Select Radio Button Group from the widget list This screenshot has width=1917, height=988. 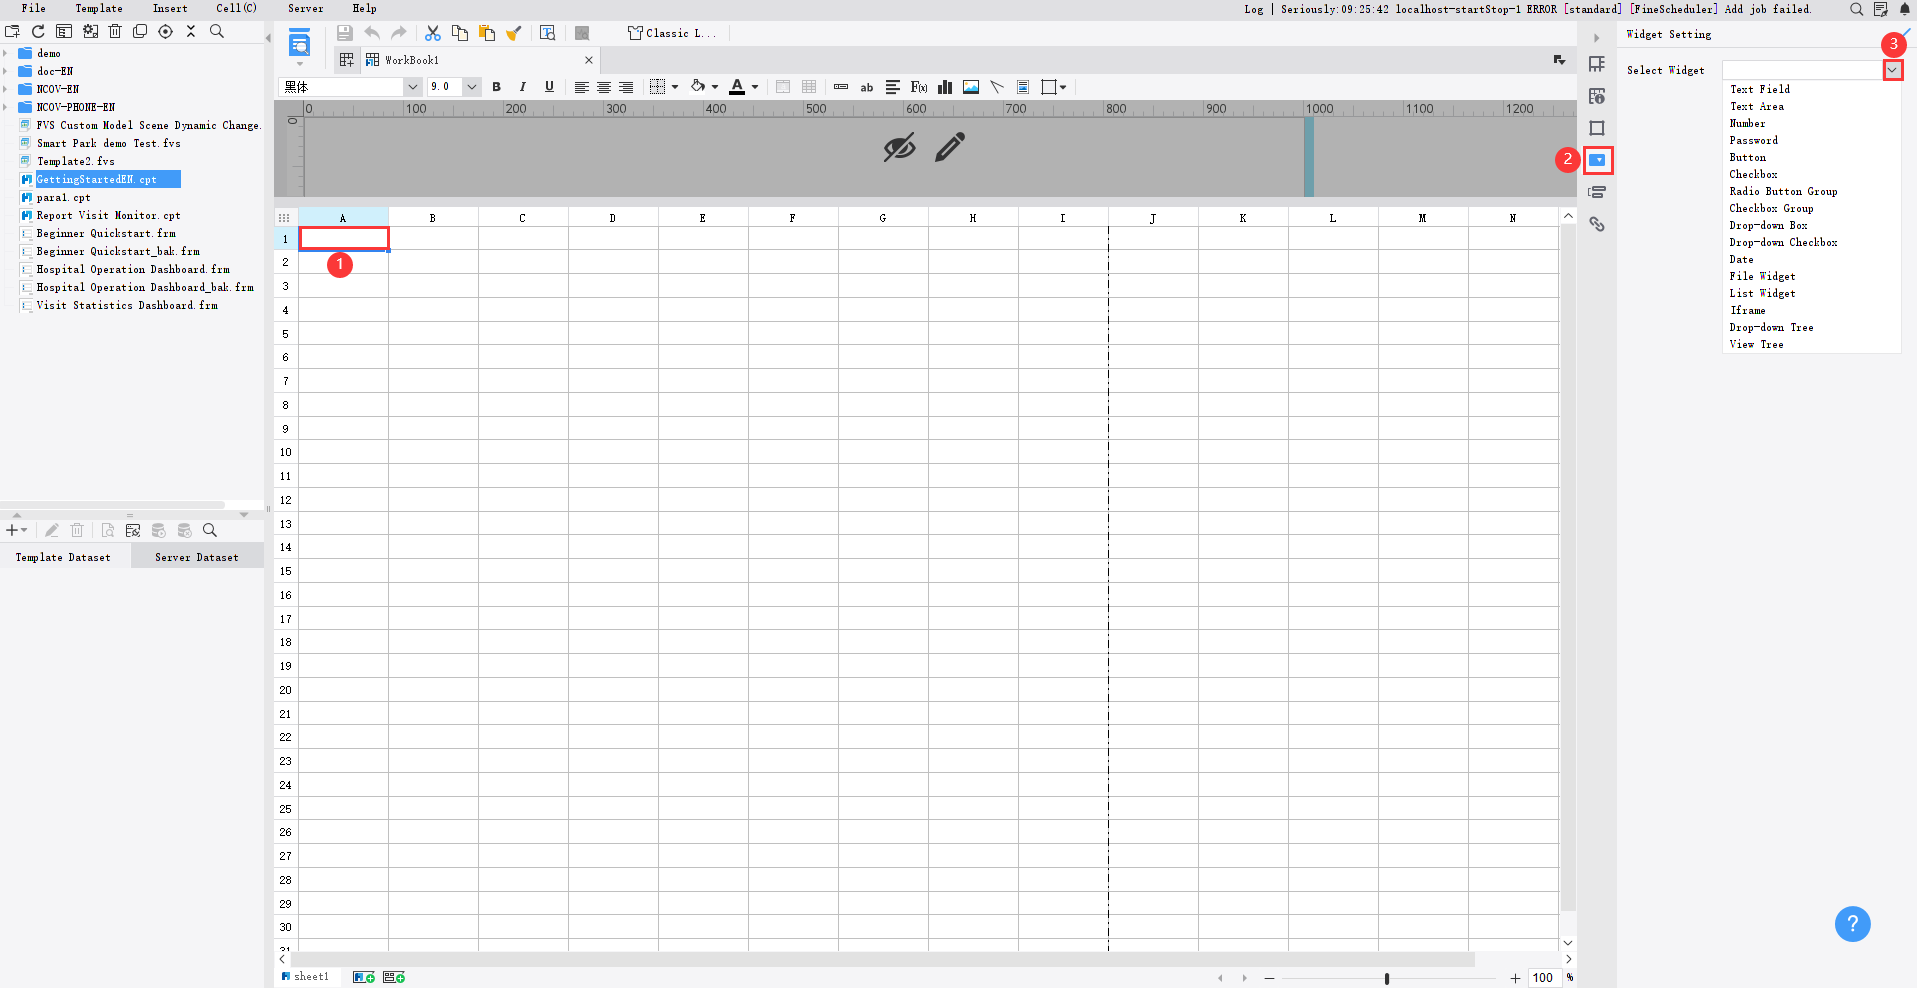[1783, 191]
